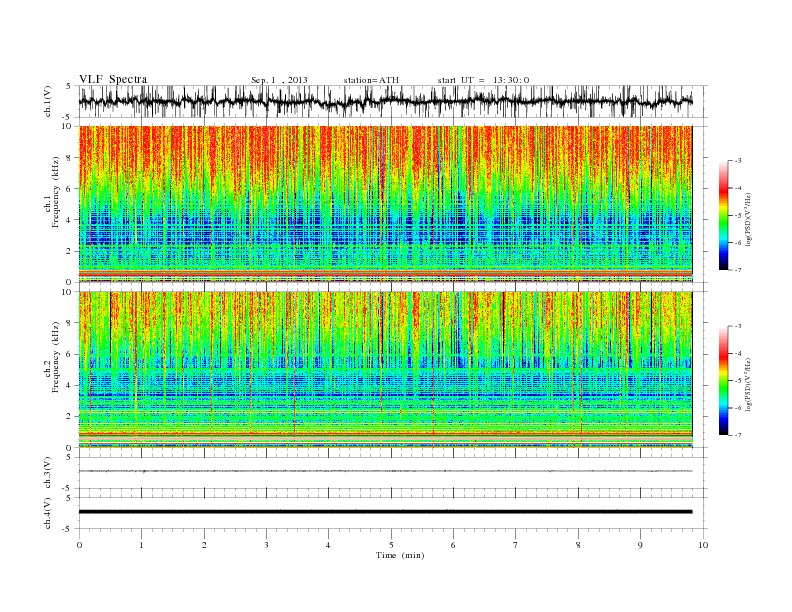Click the 'start UT = 13:30:0' text
Screen dimensions: 792x612
click(x=484, y=80)
